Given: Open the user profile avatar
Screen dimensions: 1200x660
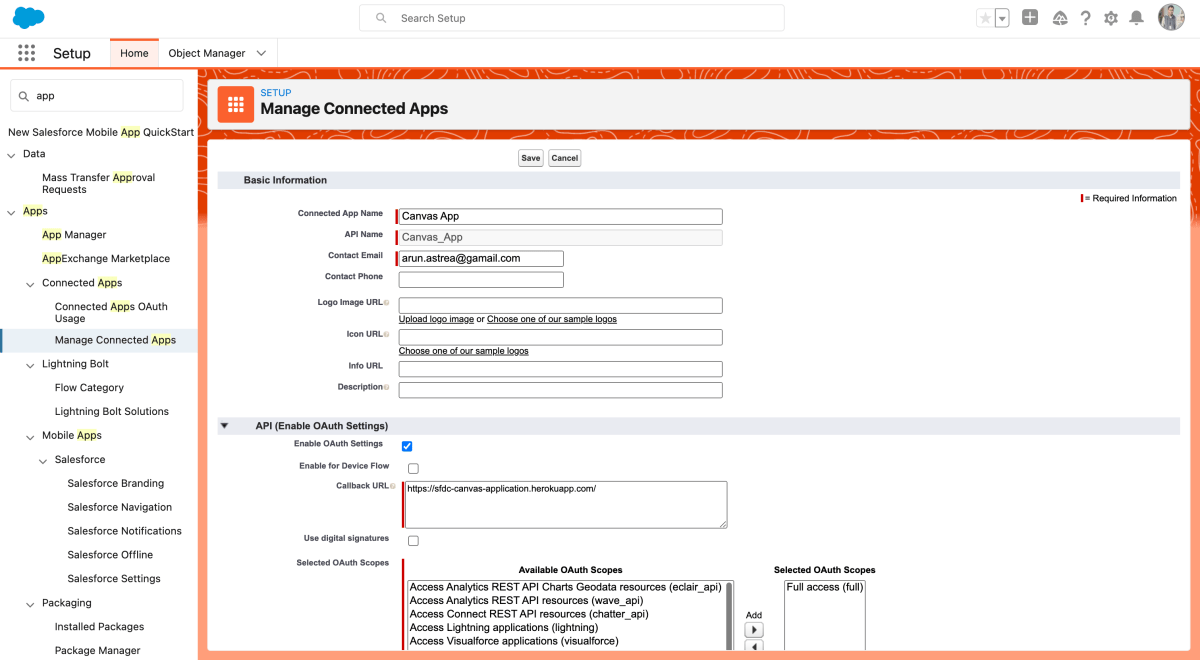Looking at the screenshot, I should 1171,18.
